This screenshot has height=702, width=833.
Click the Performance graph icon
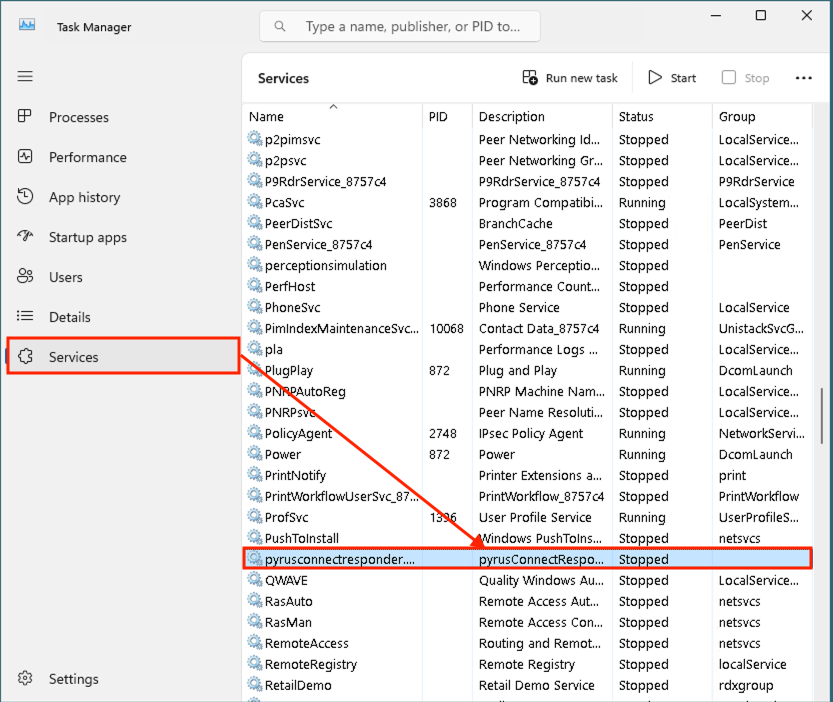pyautogui.click(x=25, y=157)
